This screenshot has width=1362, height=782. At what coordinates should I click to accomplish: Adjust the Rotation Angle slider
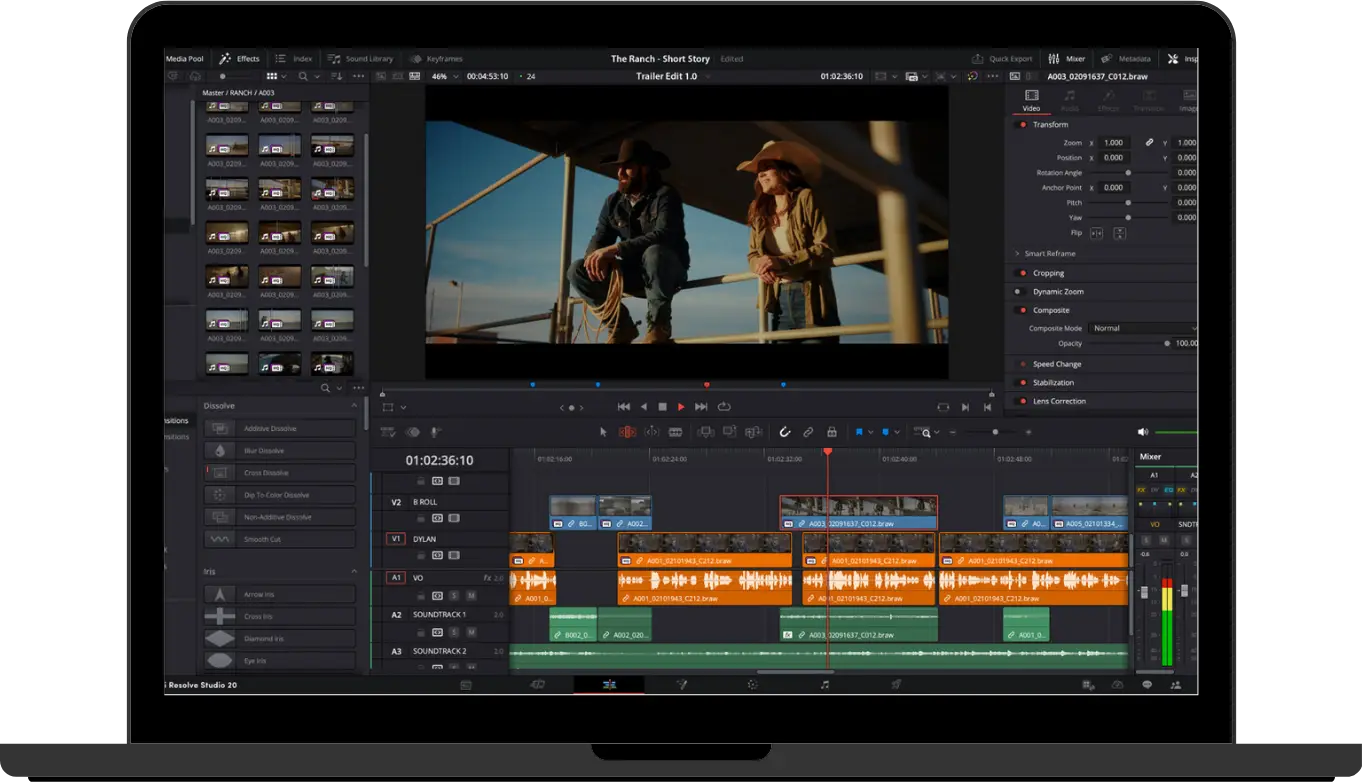pos(1128,172)
